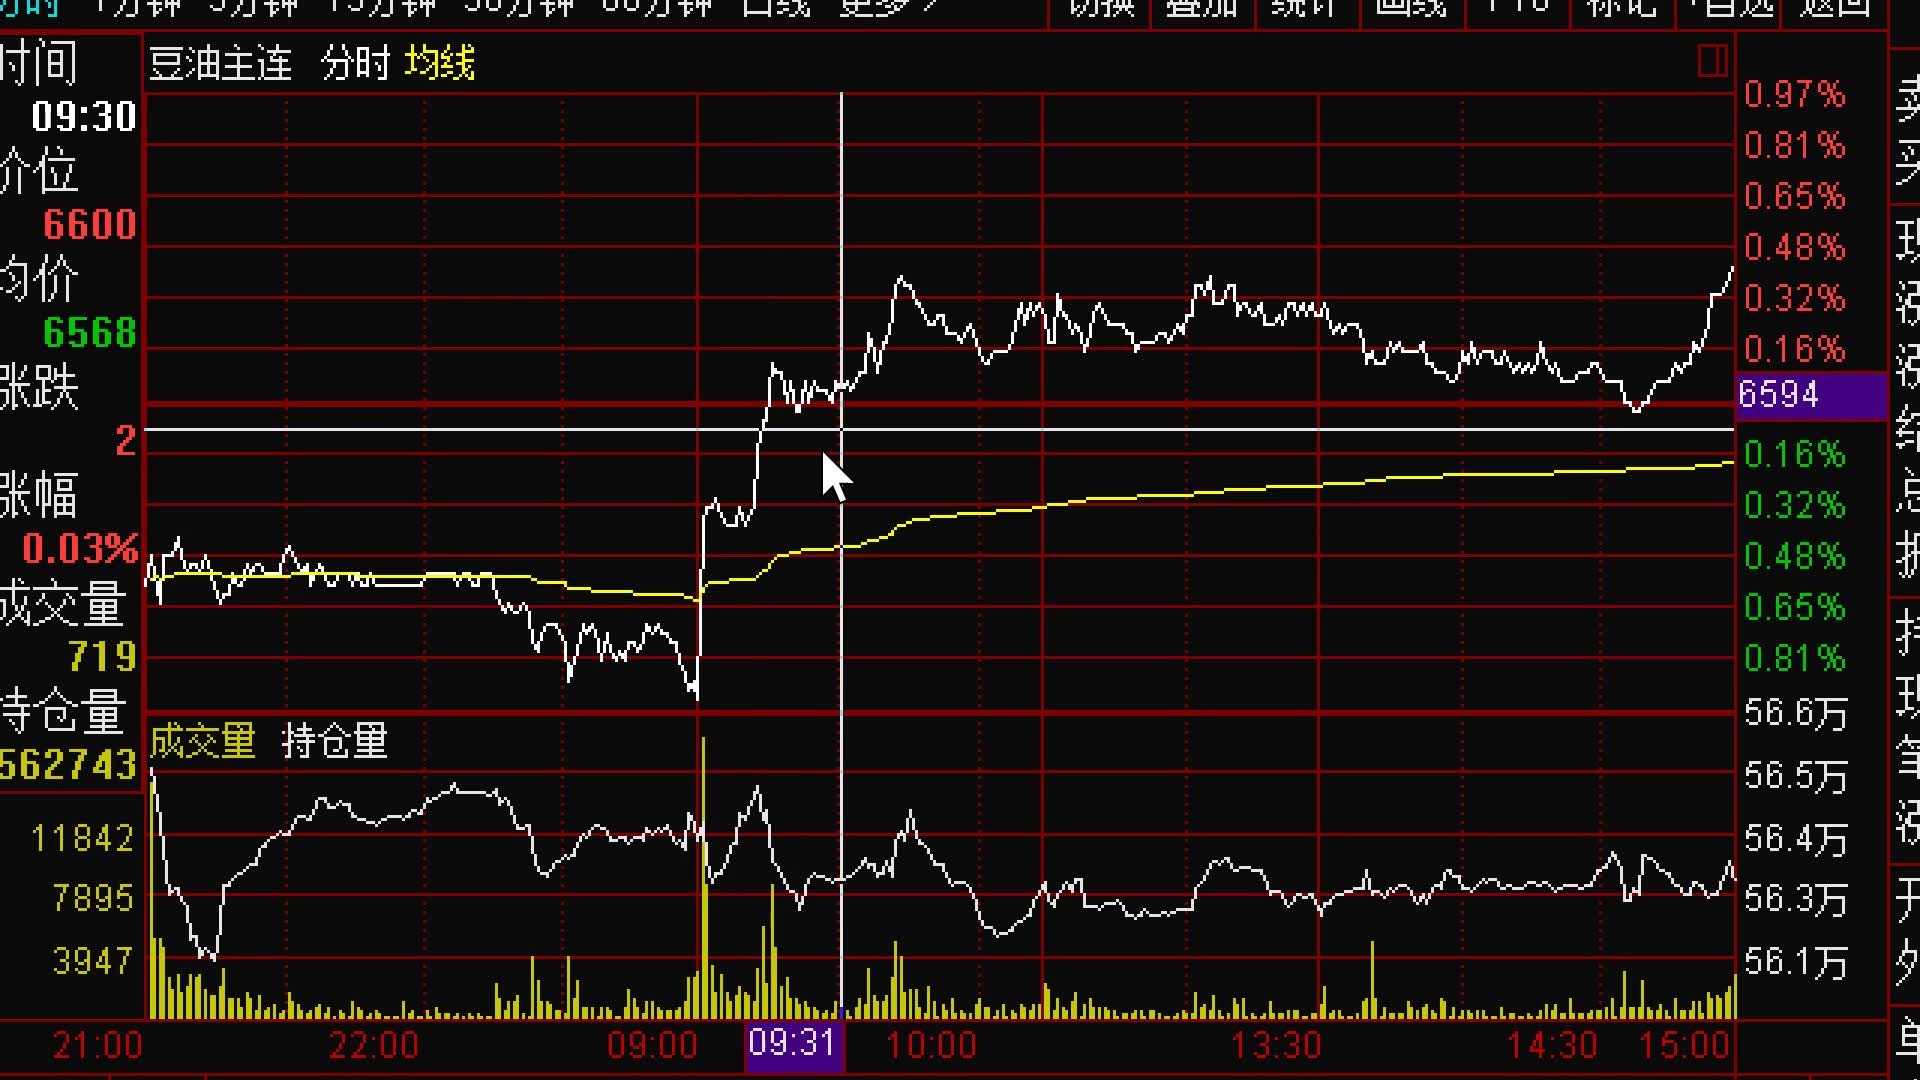Click the 11842 volume axis label

click(82, 838)
